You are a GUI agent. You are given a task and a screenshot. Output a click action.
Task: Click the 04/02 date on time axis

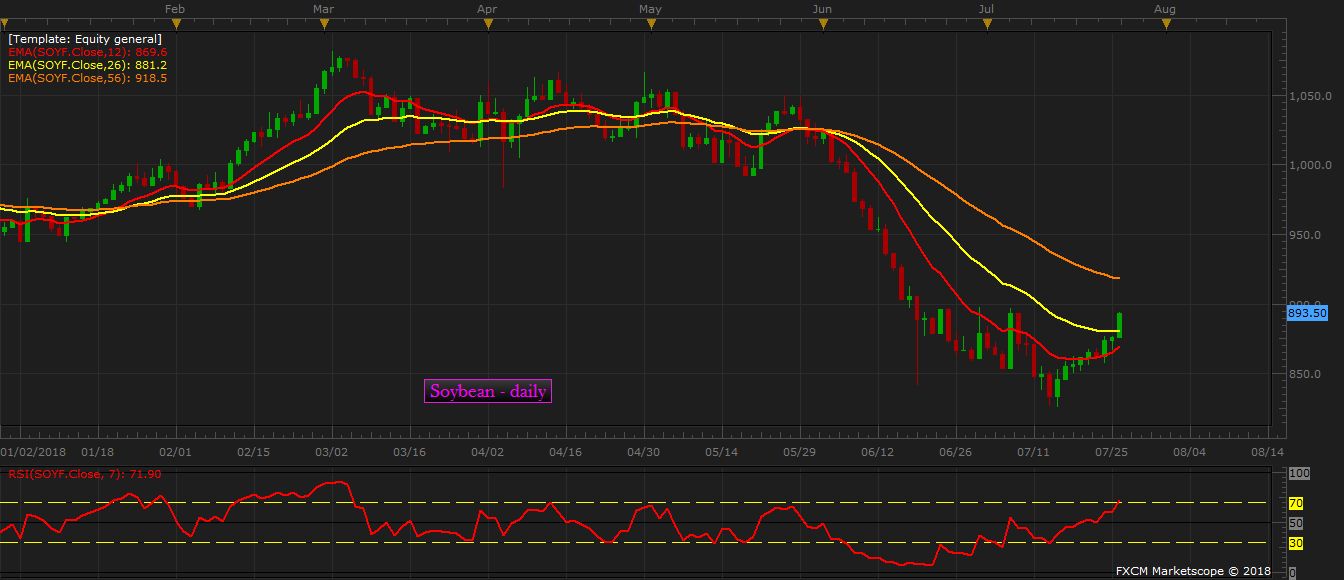click(488, 451)
